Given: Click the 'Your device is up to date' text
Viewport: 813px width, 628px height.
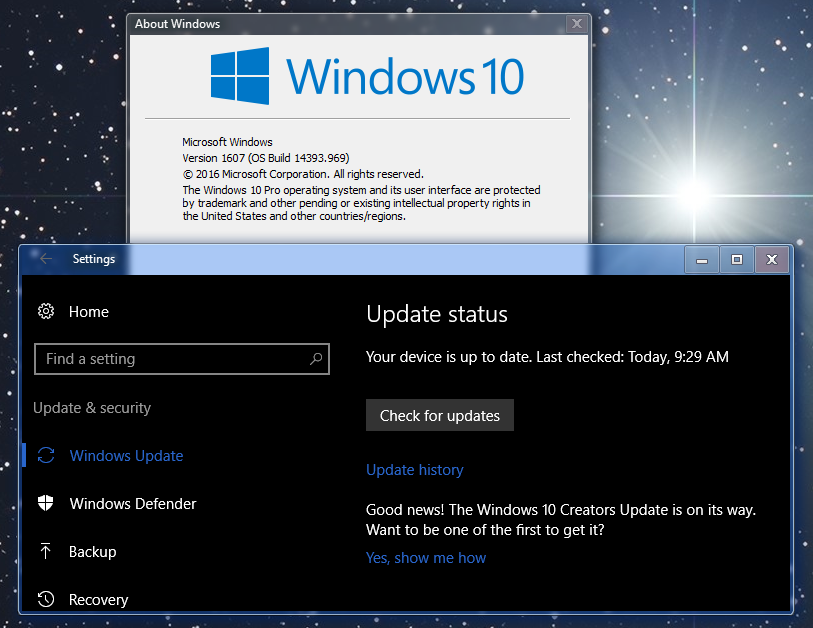Looking at the screenshot, I should 547,357.
